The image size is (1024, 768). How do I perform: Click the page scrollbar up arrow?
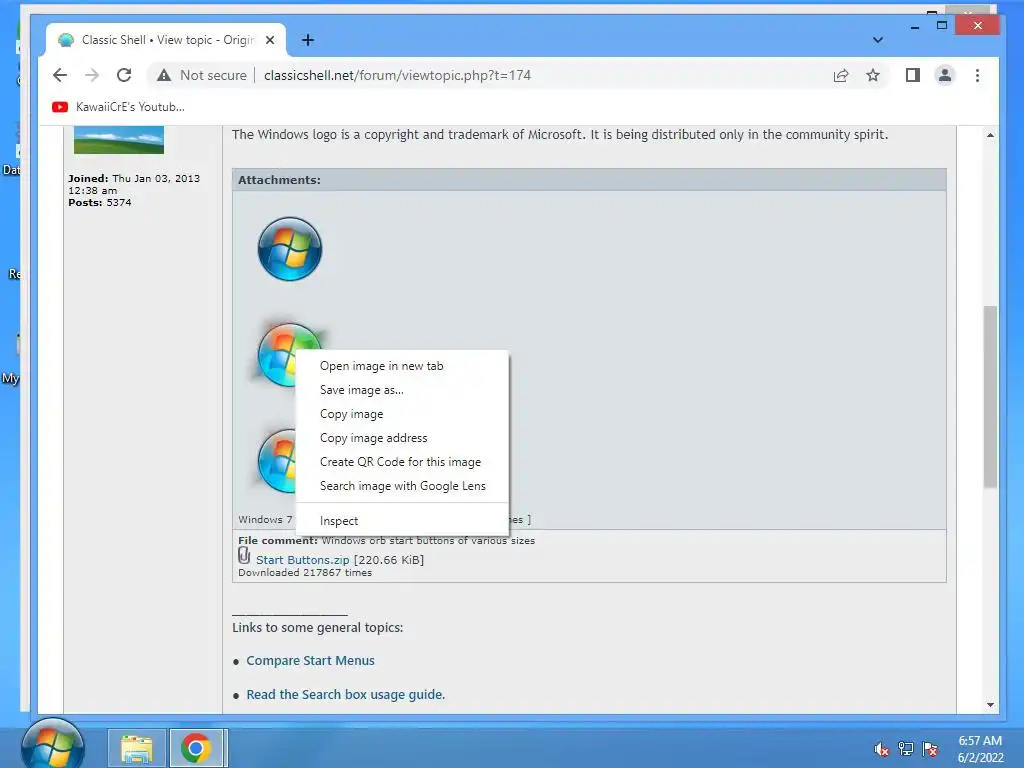coord(991,135)
